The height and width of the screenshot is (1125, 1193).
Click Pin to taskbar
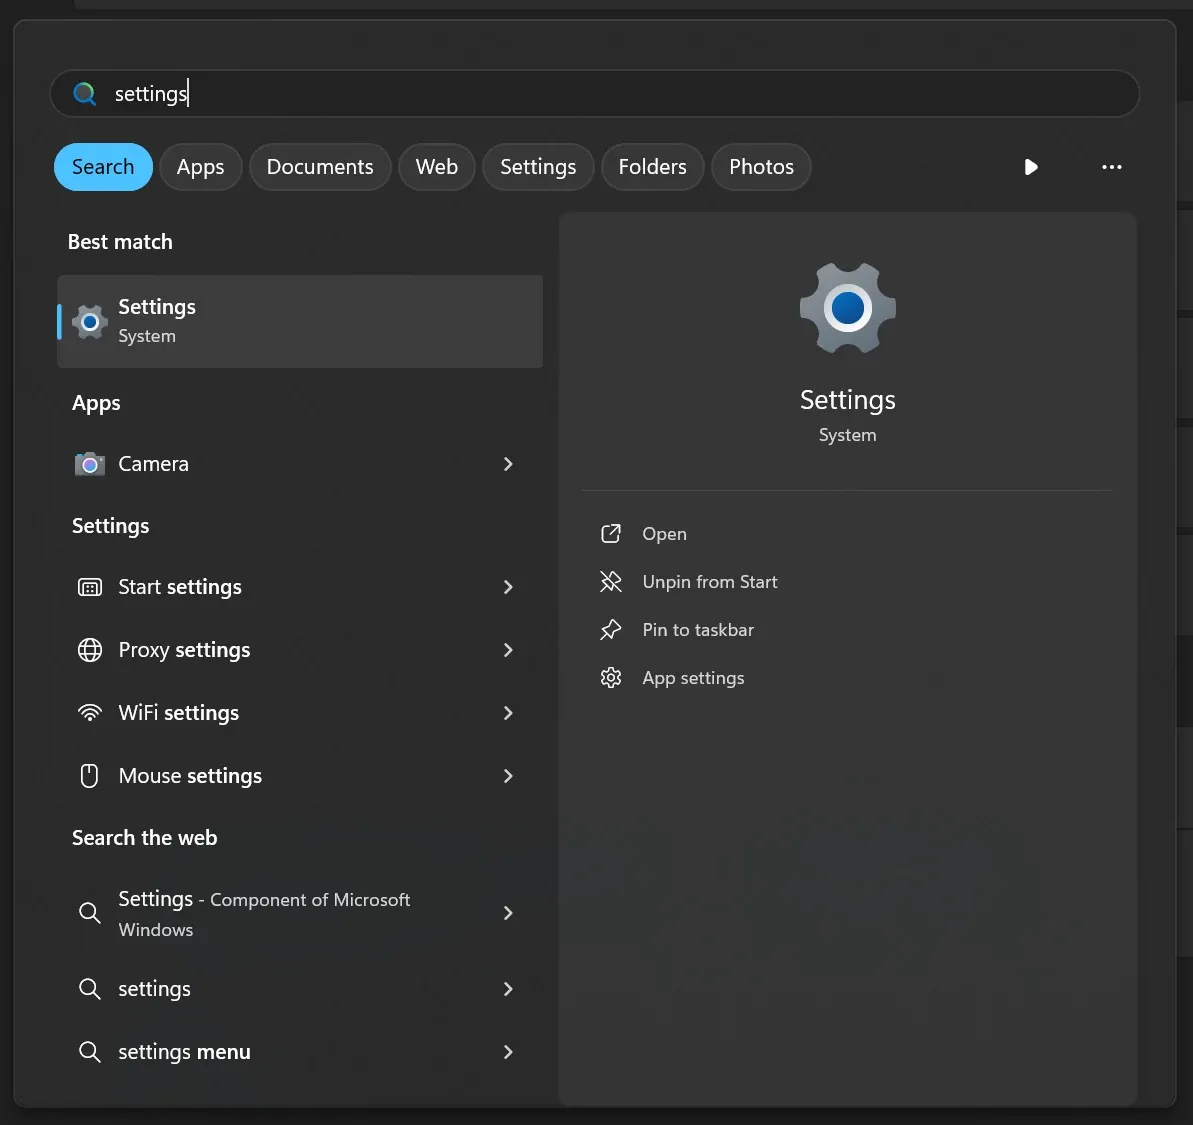pos(698,630)
